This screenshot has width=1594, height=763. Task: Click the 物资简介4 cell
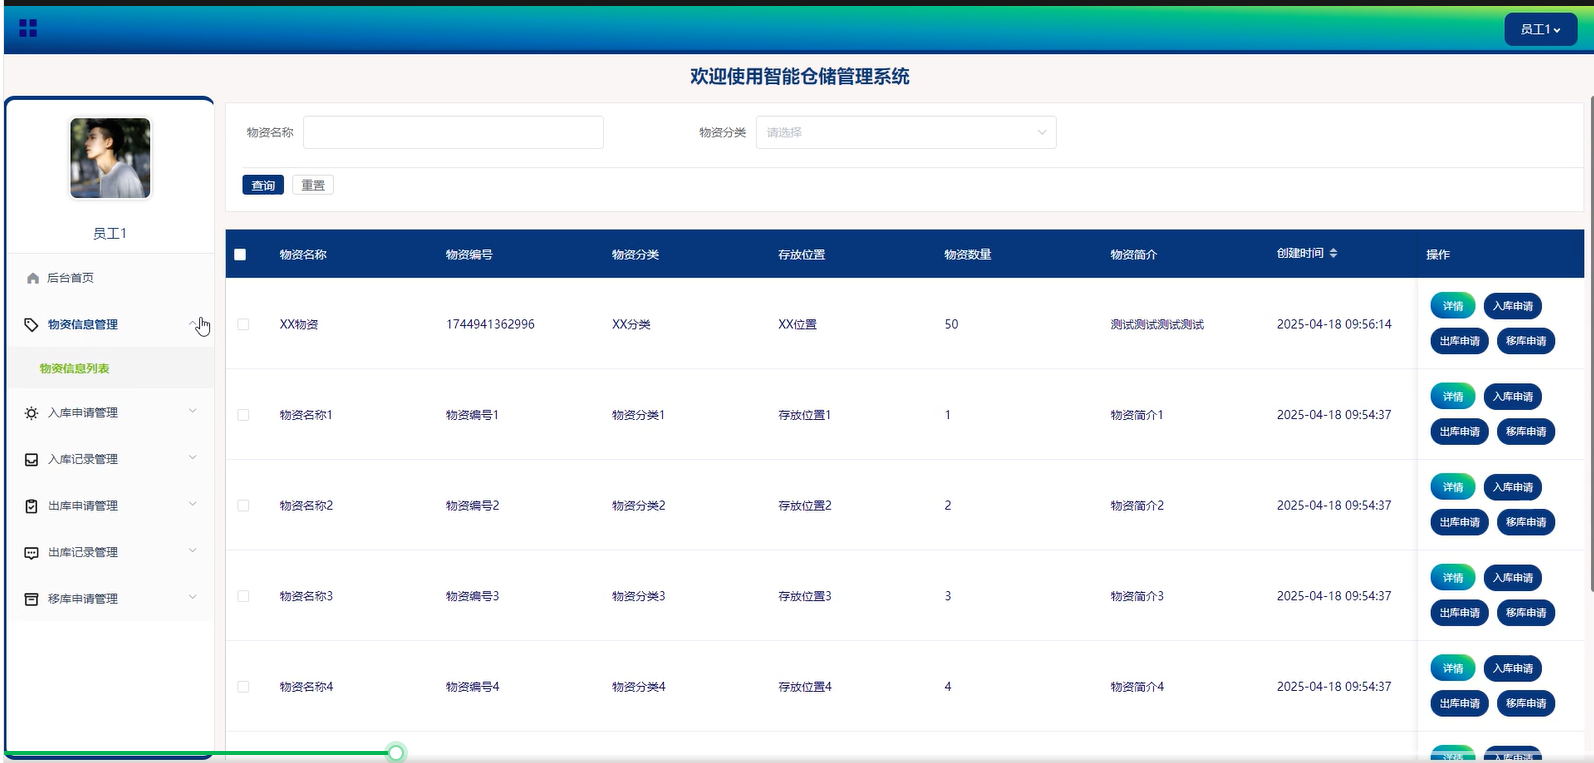pyautogui.click(x=1137, y=687)
